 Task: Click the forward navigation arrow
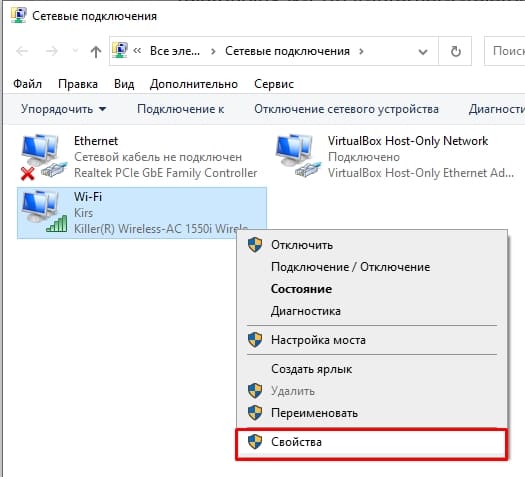tap(52, 51)
